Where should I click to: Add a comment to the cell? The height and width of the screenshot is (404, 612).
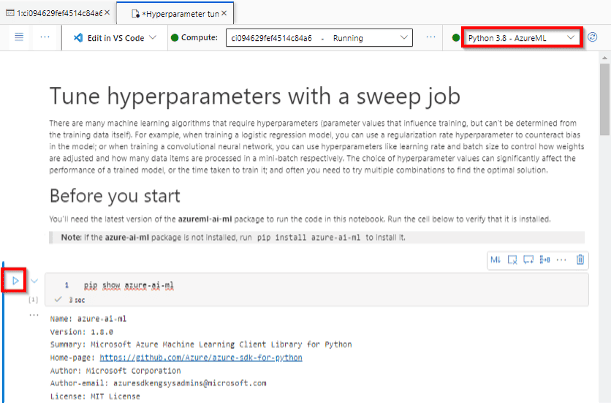(528, 260)
